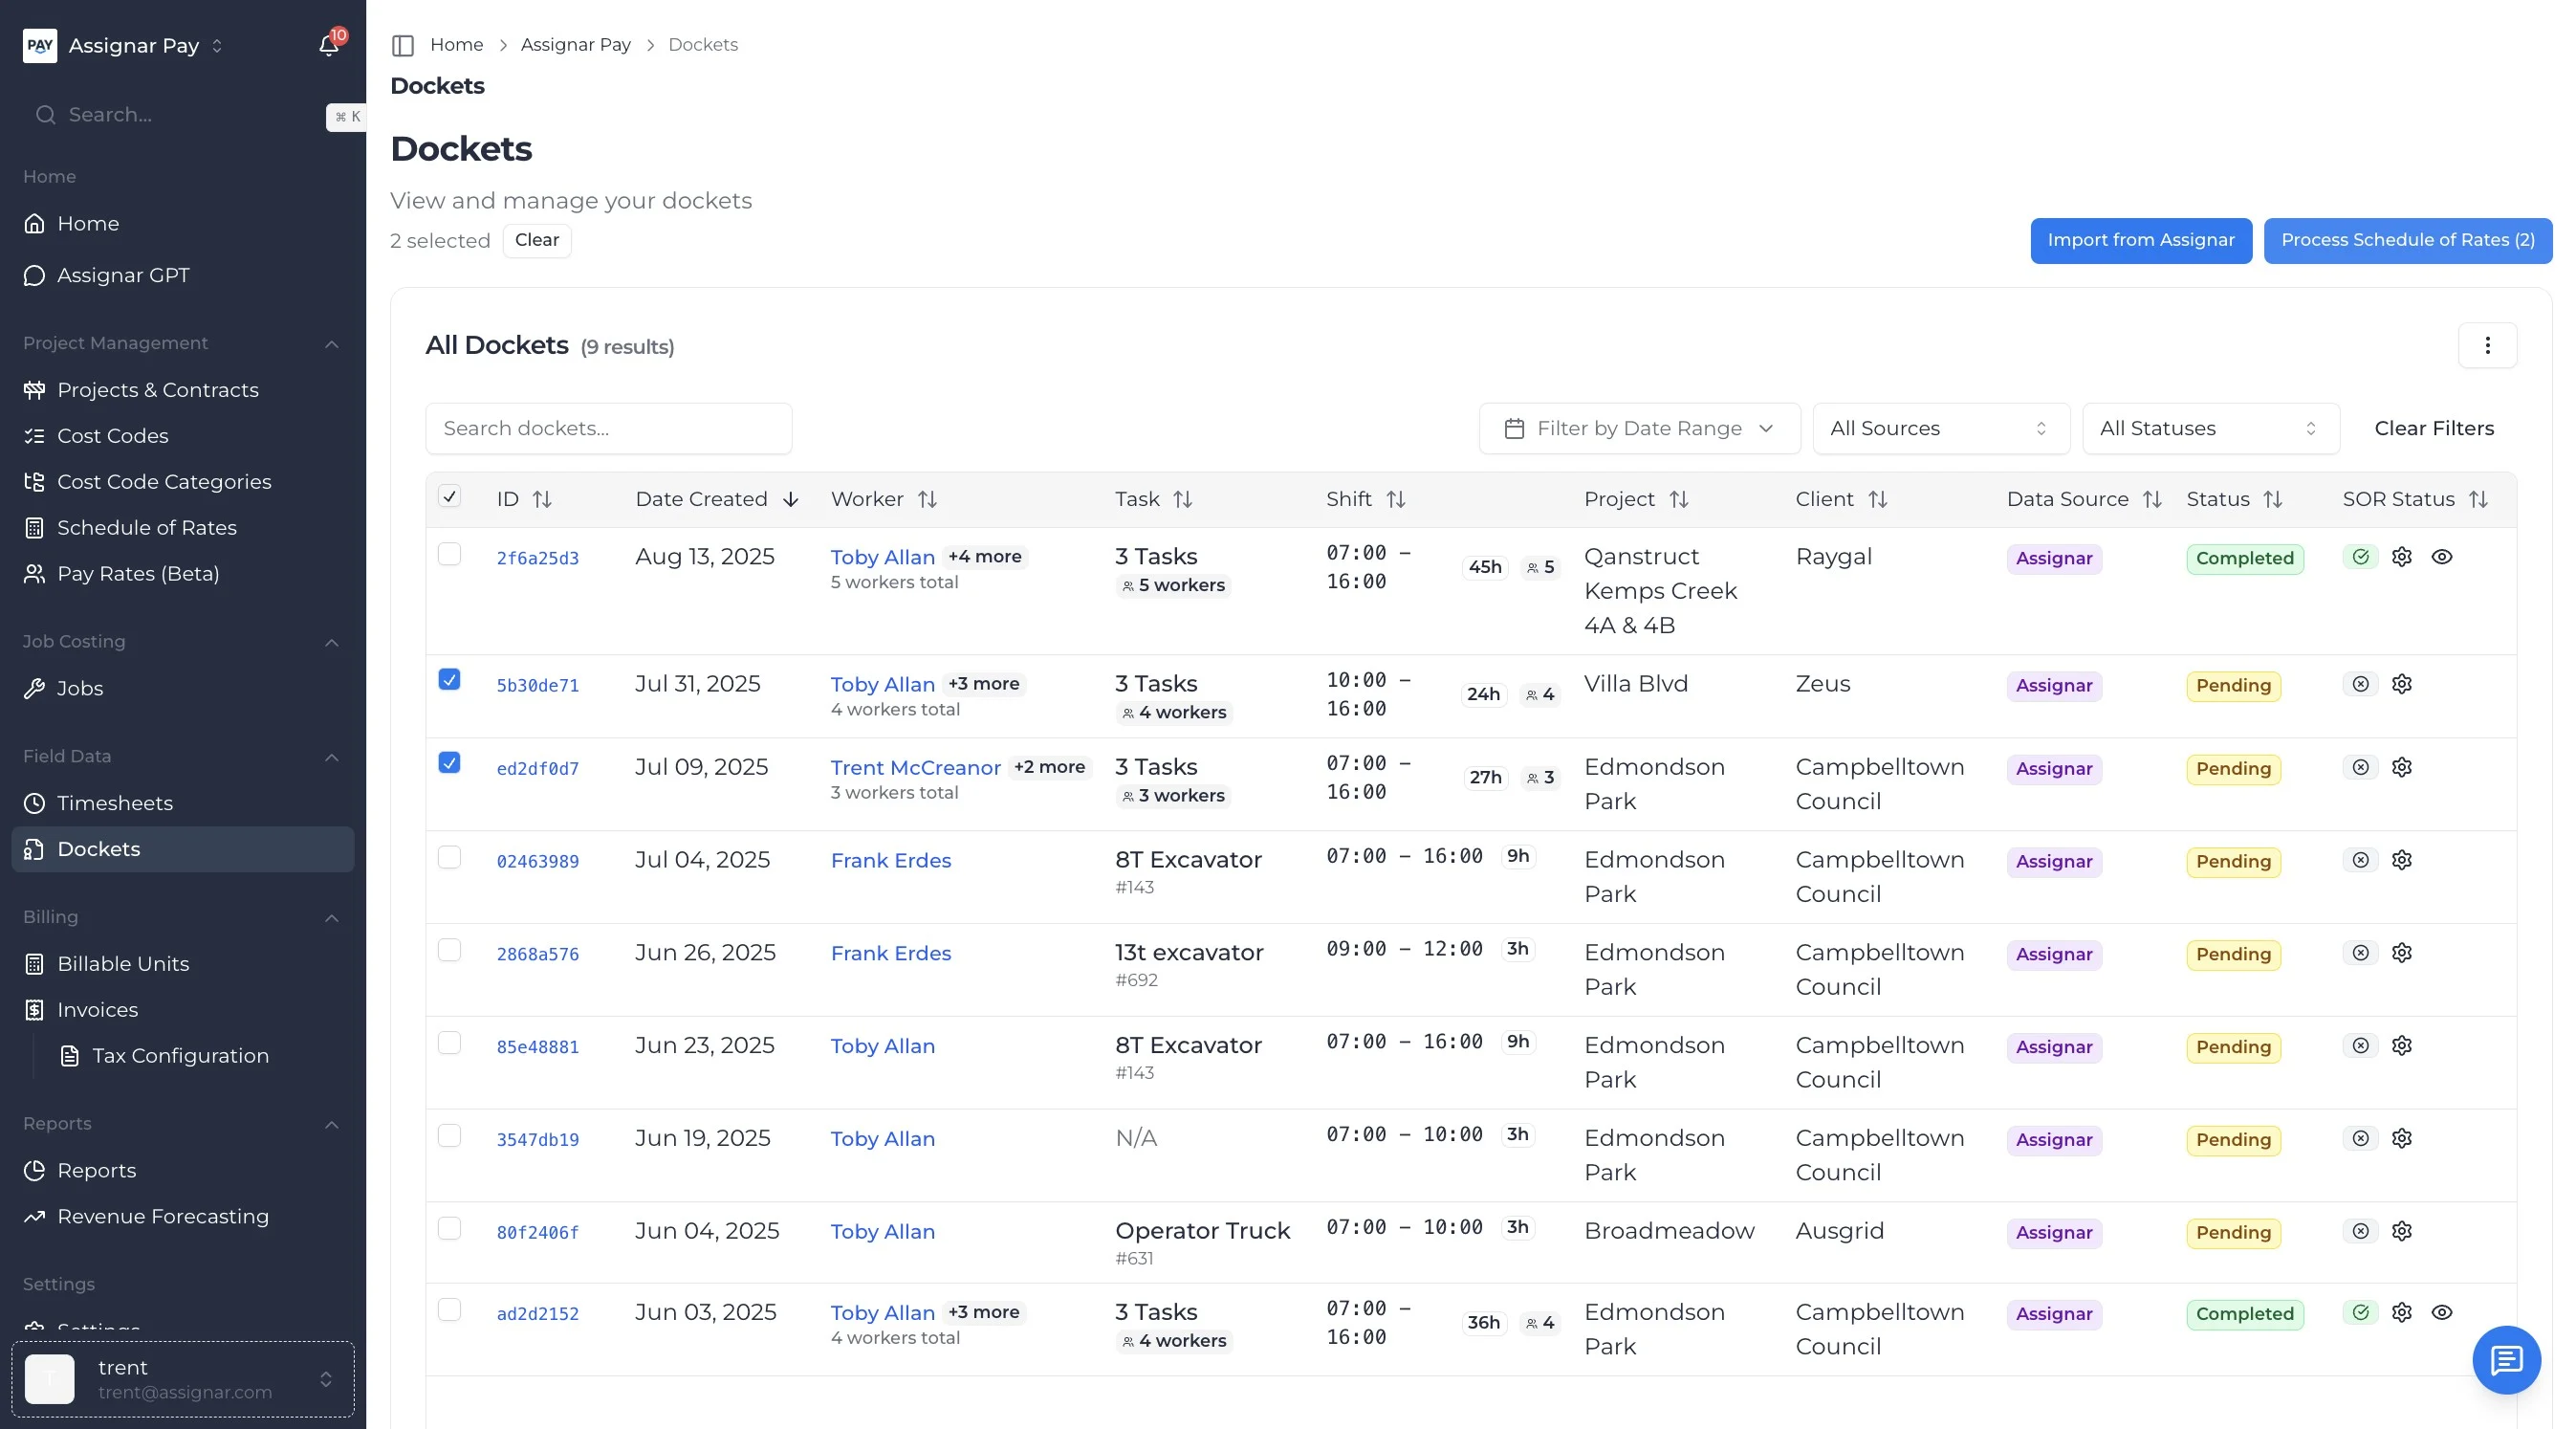
Task: Uncheck the checkbox for docket ed2df0d7
Action: click(x=449, y=763)
